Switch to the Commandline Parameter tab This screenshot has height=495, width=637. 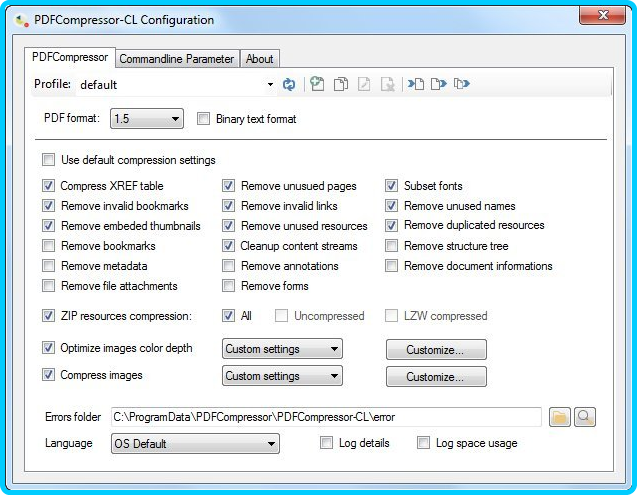(x=177, y=59)
